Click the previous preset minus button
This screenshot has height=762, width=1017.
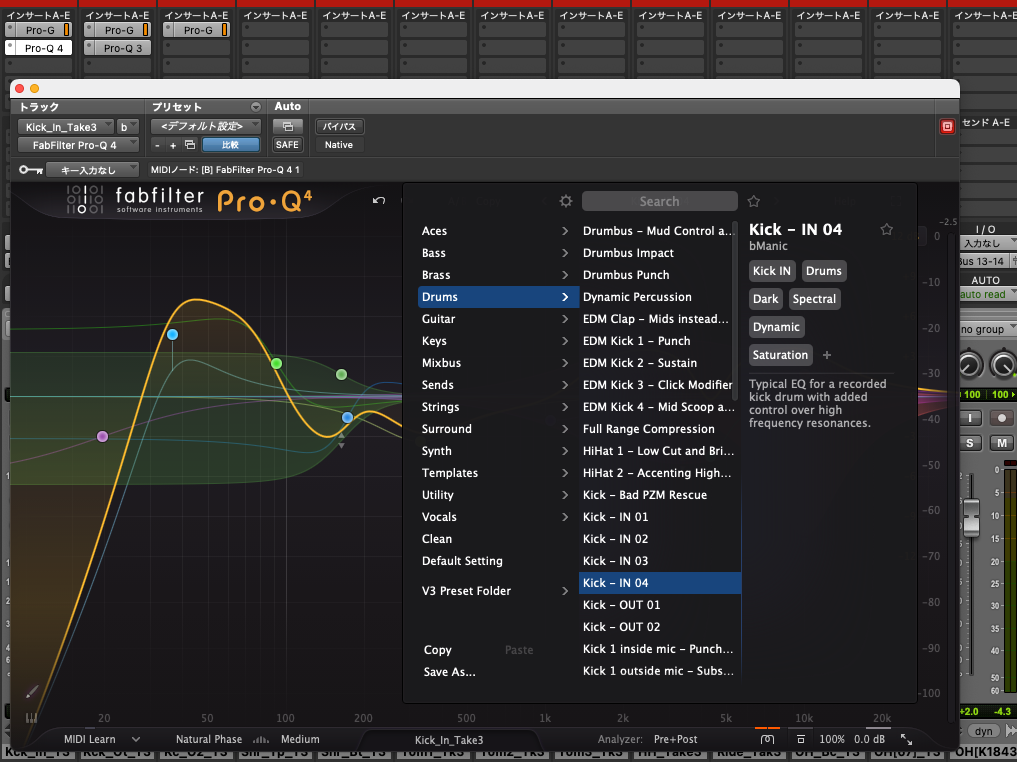[x=157, y=145]
